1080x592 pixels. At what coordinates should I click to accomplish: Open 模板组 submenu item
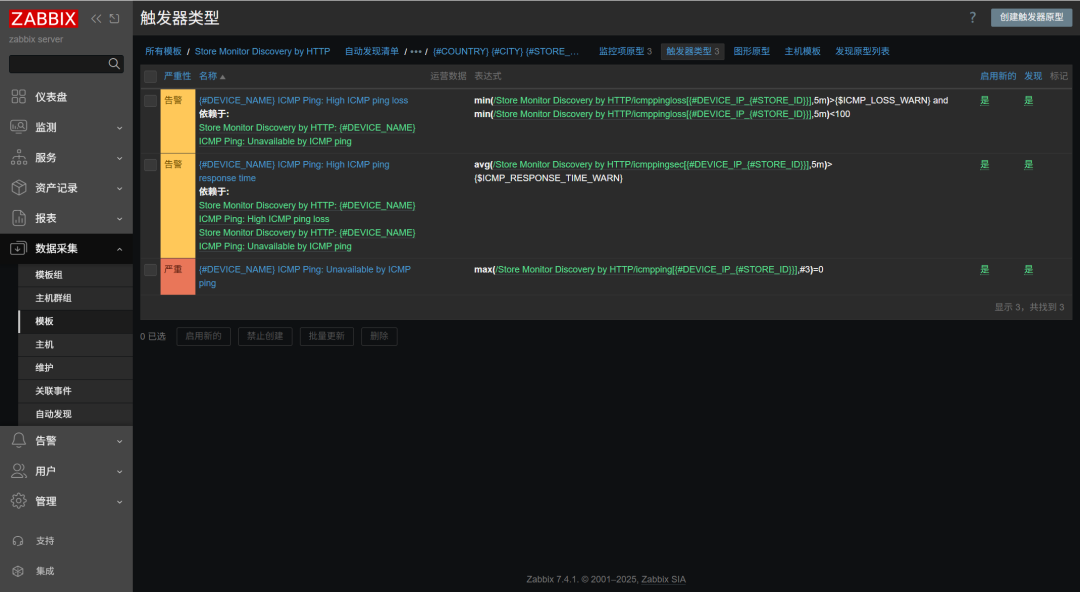click(75, 275)
